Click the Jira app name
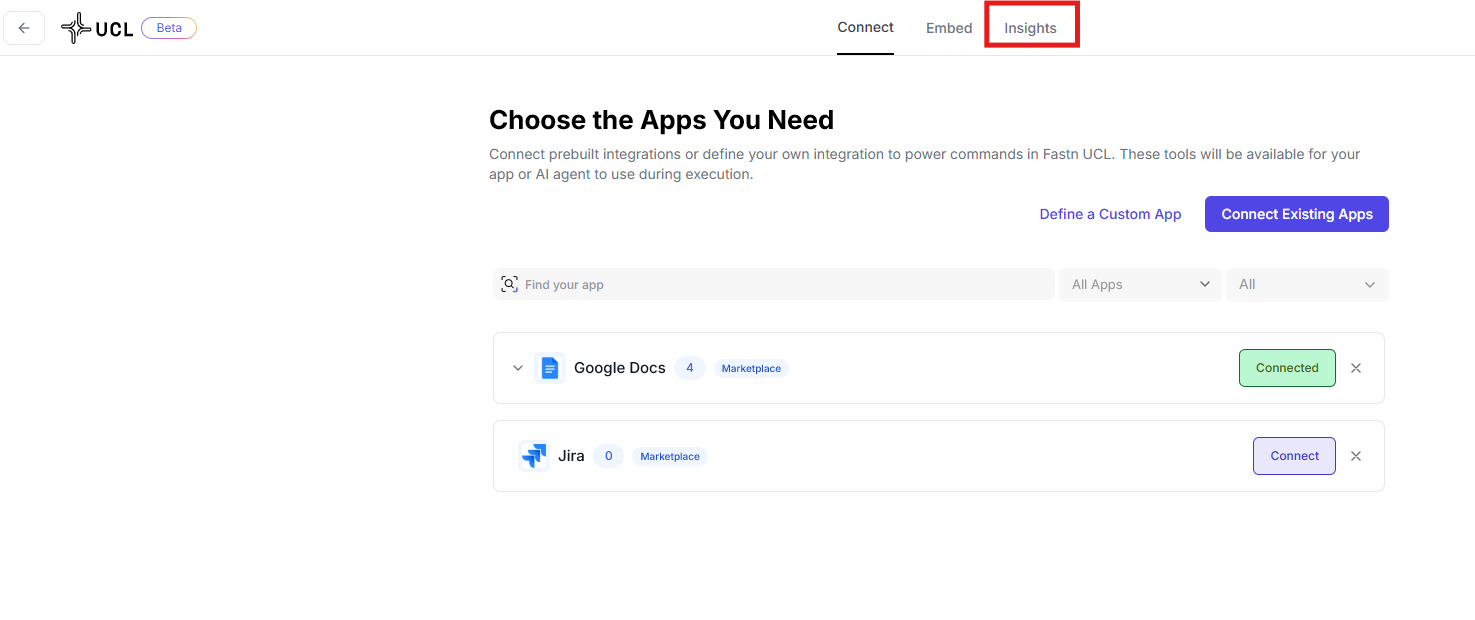 571,456
